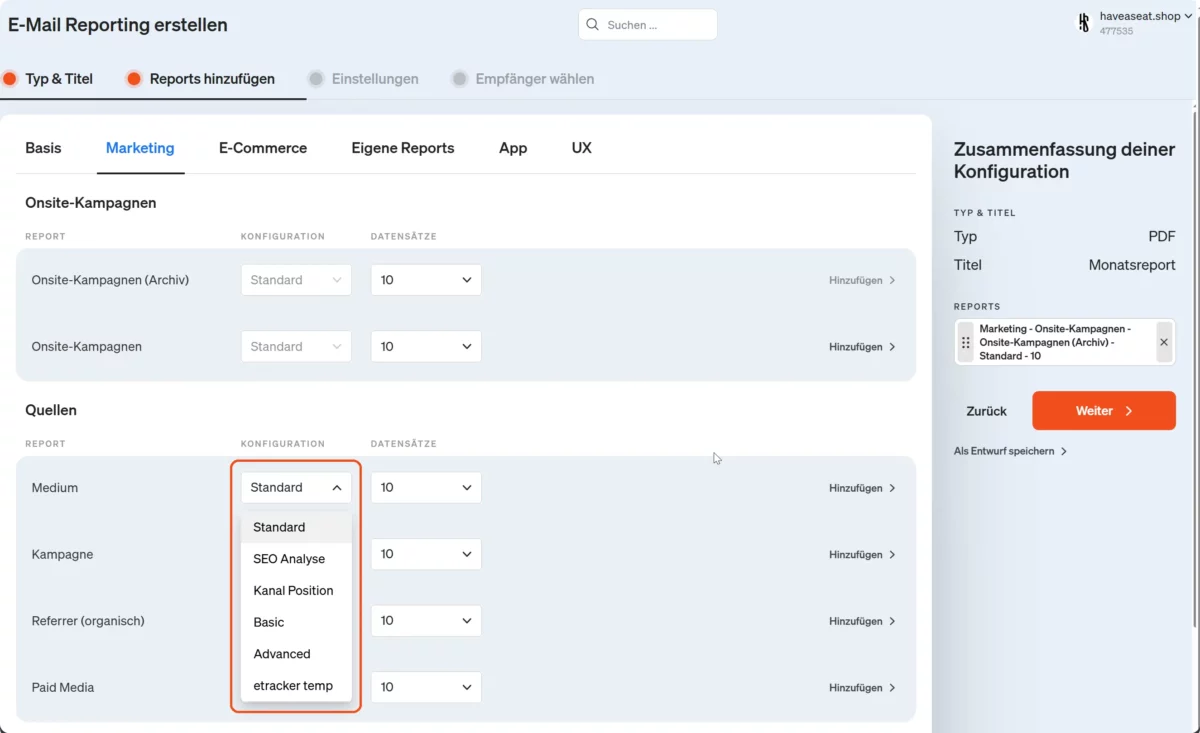1200x733 pixels.
Task: Add the Onsite-Kampagnen report via Hinzufügen
Action: 862,347
